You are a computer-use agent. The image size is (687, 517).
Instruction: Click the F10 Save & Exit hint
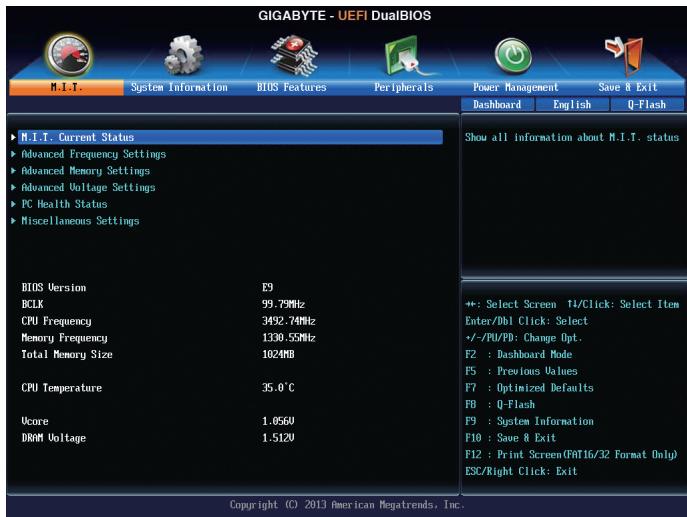pyautogui.click(x=510, y=438)
